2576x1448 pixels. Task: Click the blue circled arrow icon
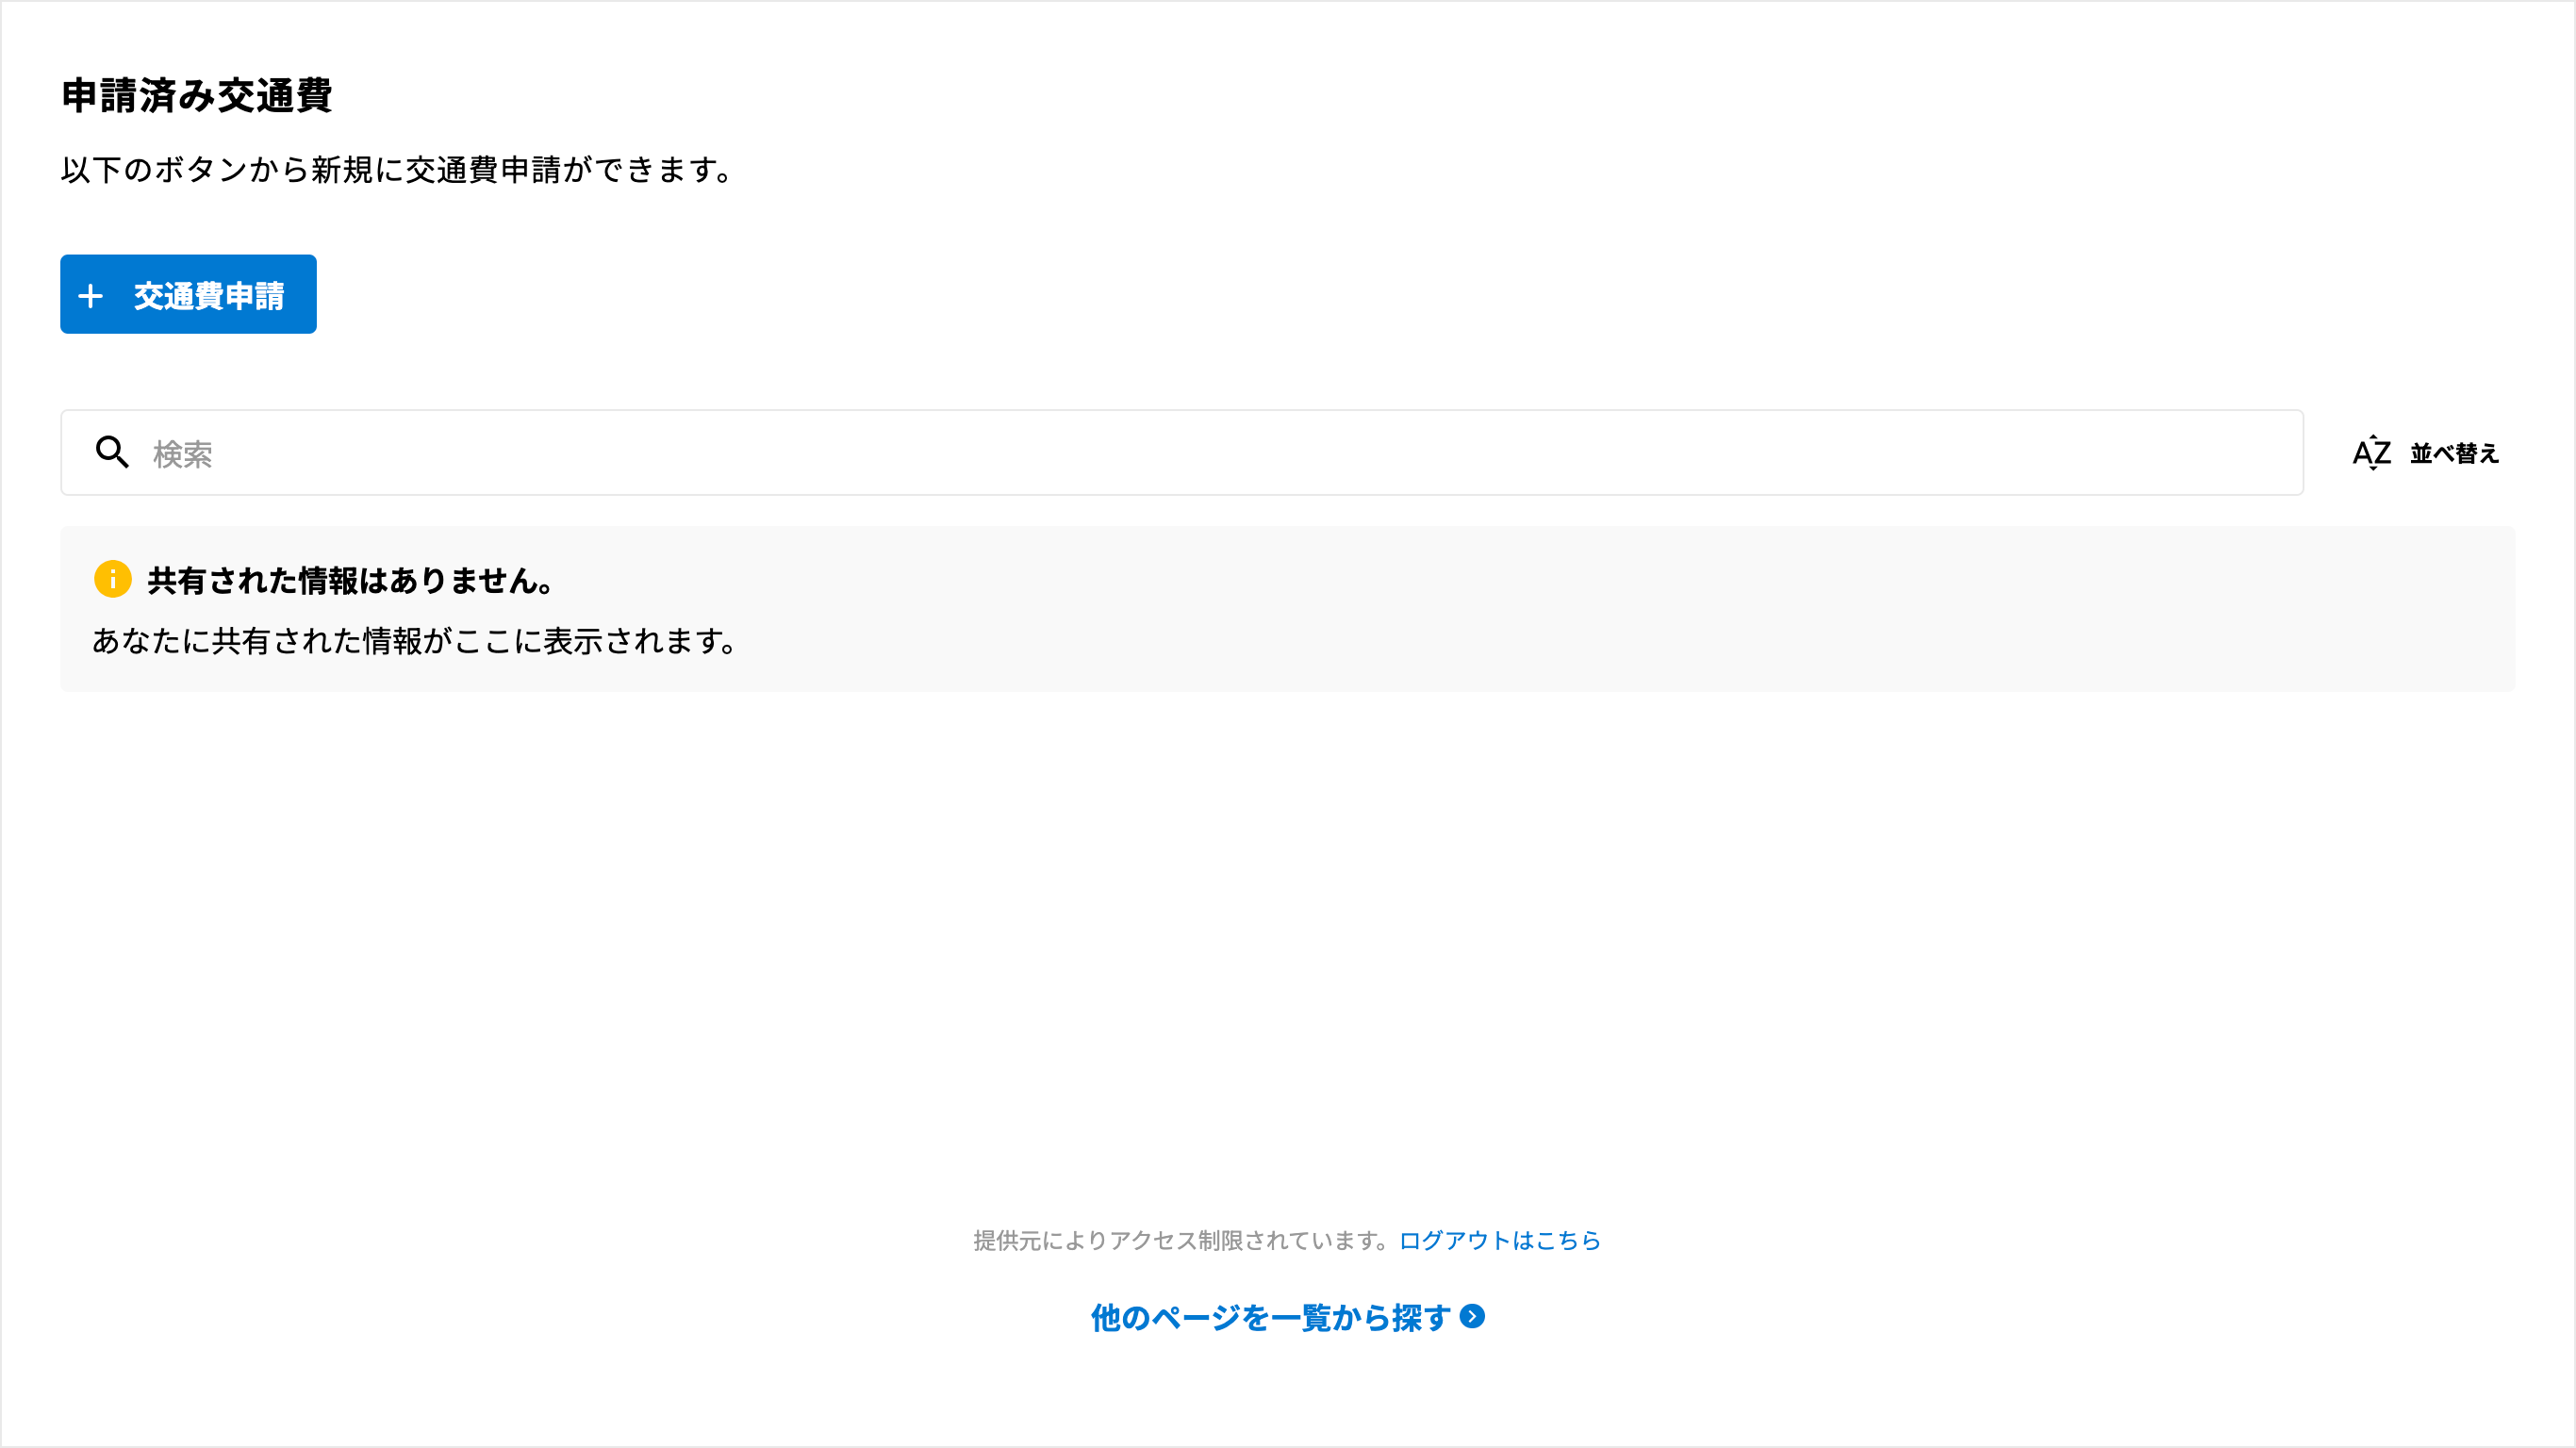(1472, 1316)
